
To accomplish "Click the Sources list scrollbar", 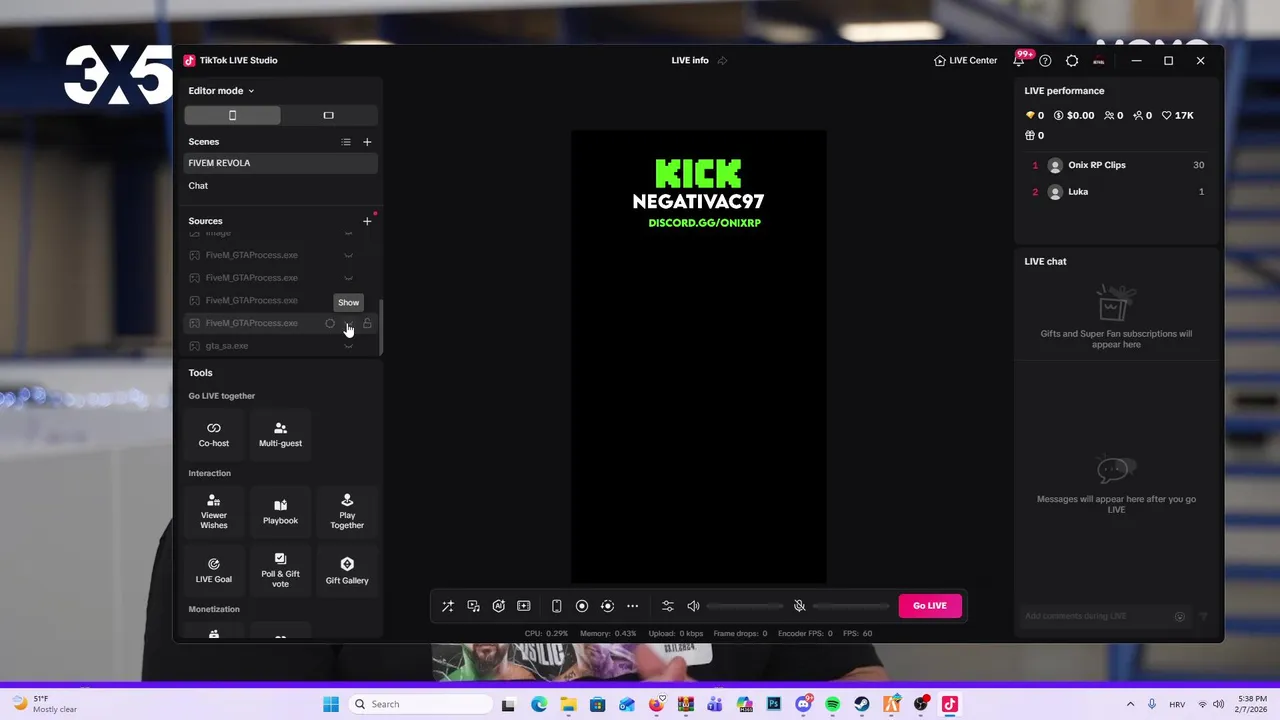I will point(380,326).
